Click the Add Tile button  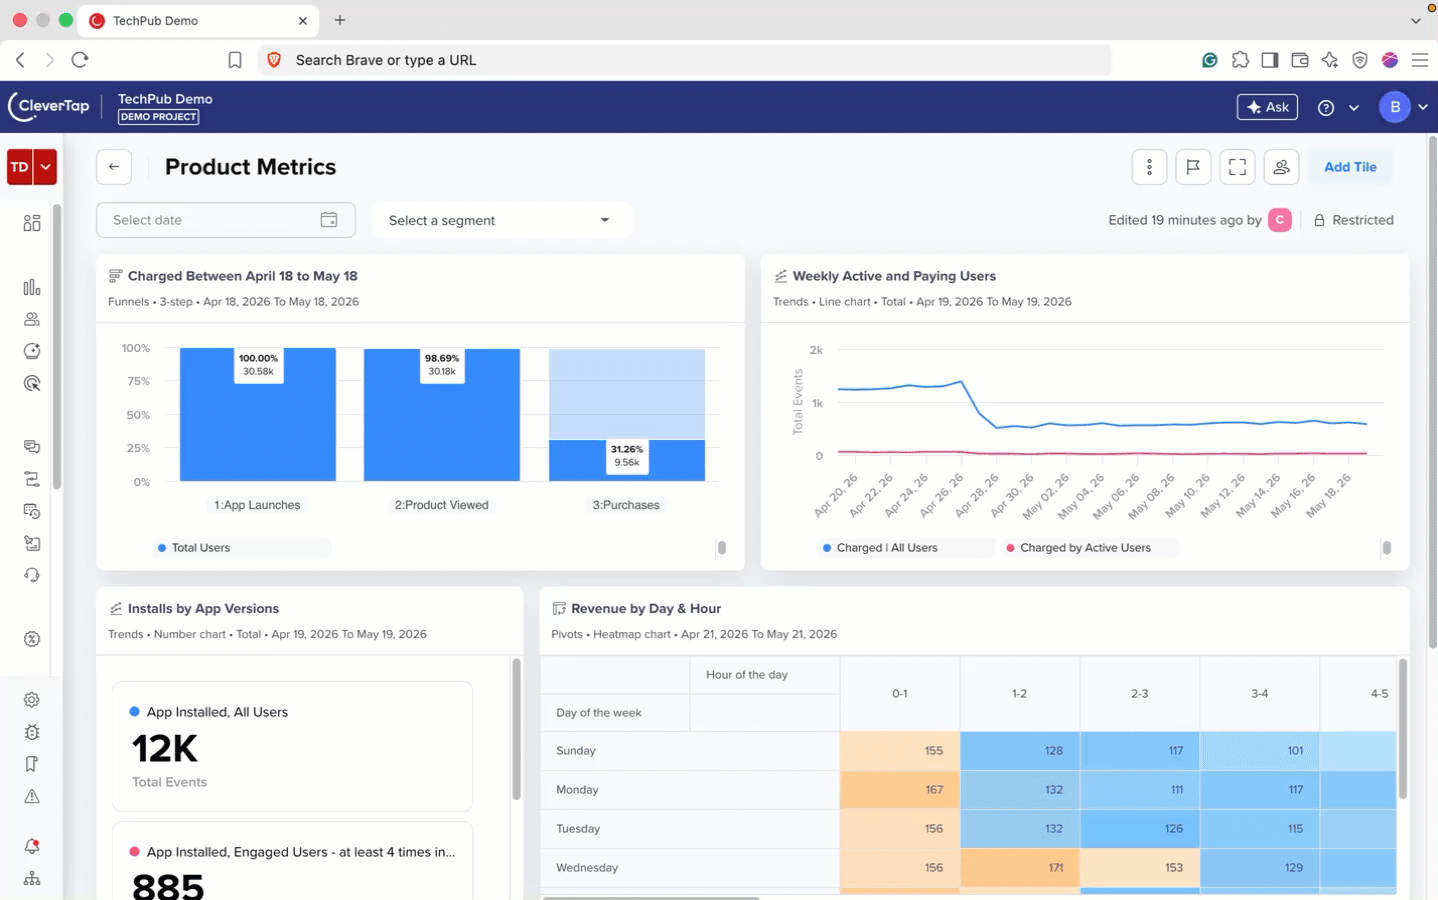1350,167
